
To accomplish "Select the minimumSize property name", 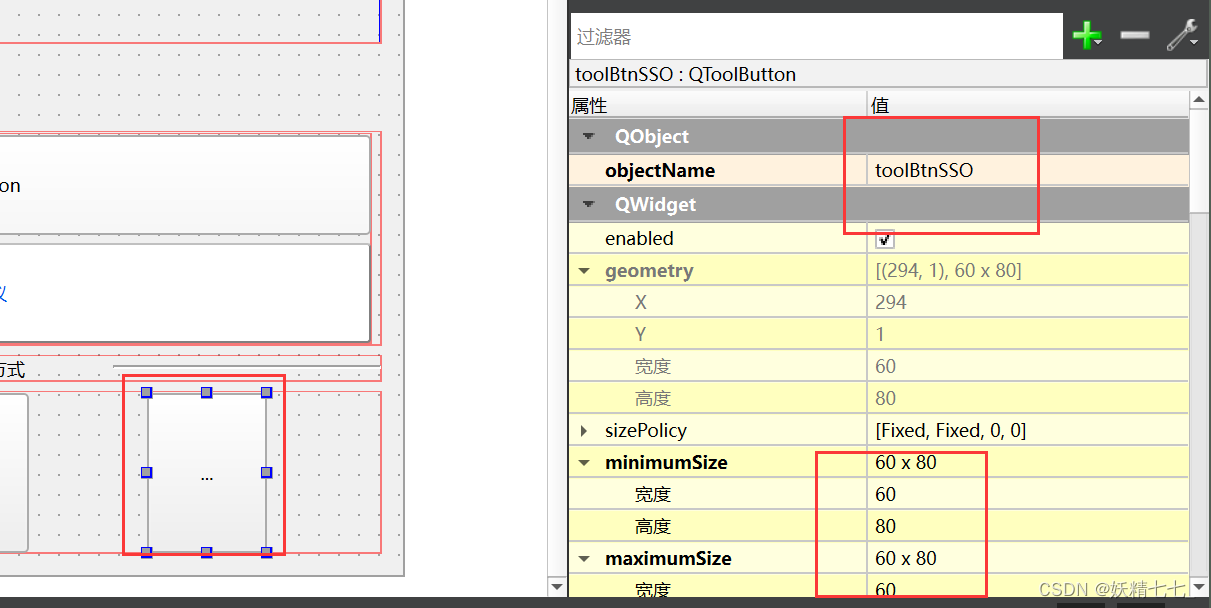I will pos(666,462).
